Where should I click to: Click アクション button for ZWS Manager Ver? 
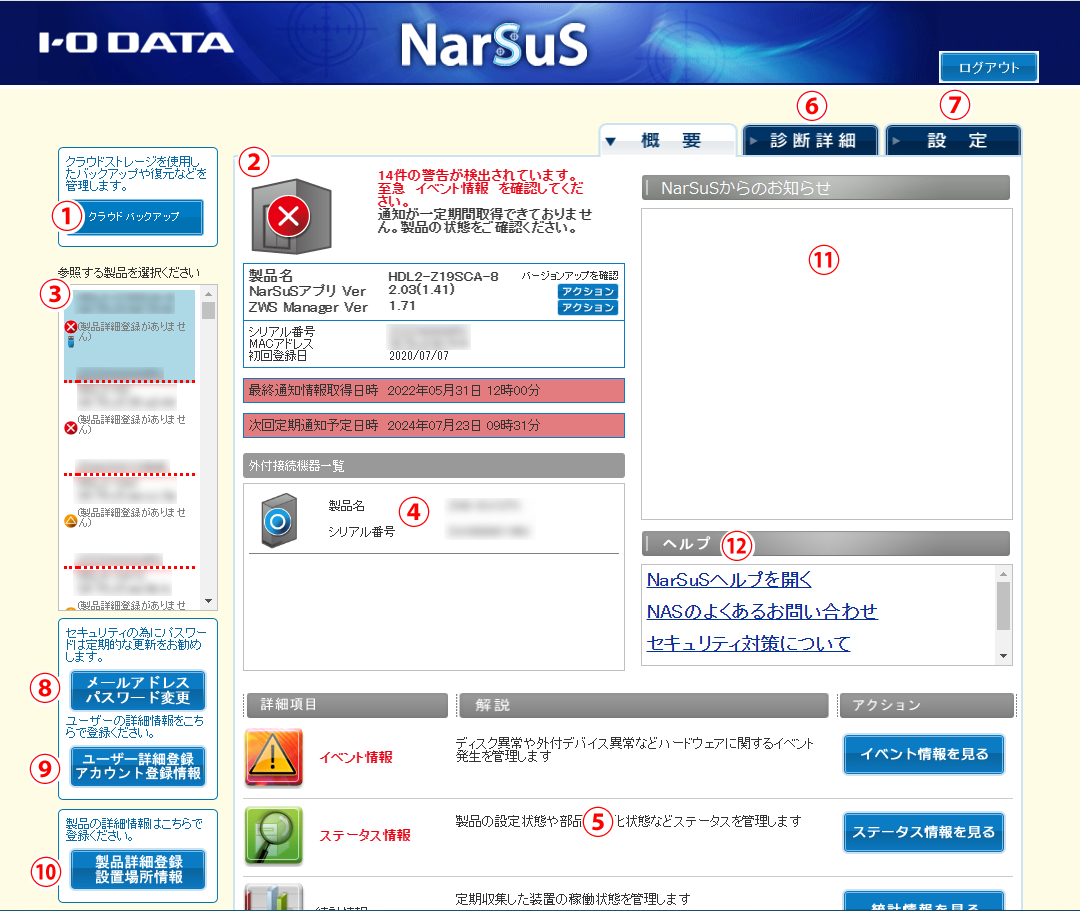pos(588,307)
